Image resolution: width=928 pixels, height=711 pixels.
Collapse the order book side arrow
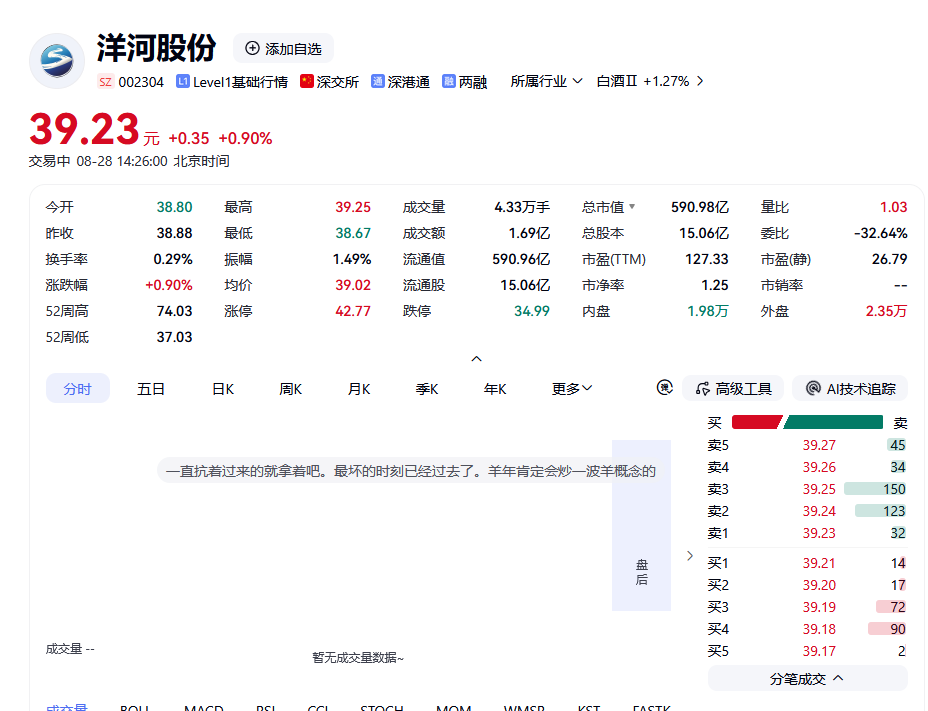[690, 555]
